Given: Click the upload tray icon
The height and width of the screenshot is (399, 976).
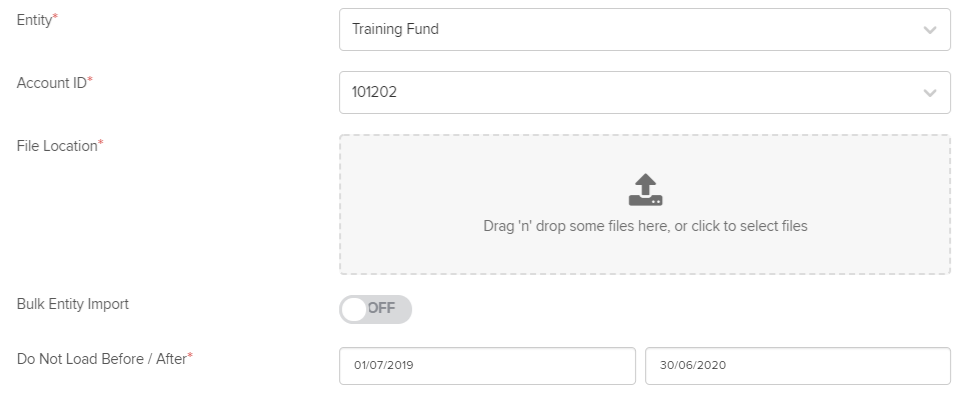Looking at the screenshot, I should pyautogui.click(x=645, y=190).
